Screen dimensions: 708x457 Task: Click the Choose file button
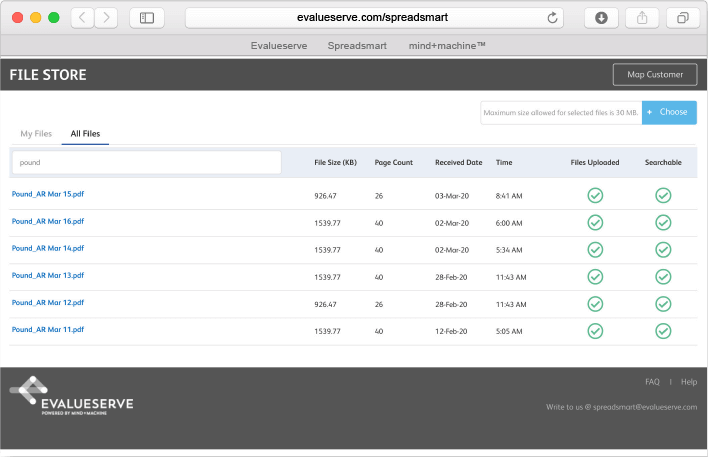point(669,112)
